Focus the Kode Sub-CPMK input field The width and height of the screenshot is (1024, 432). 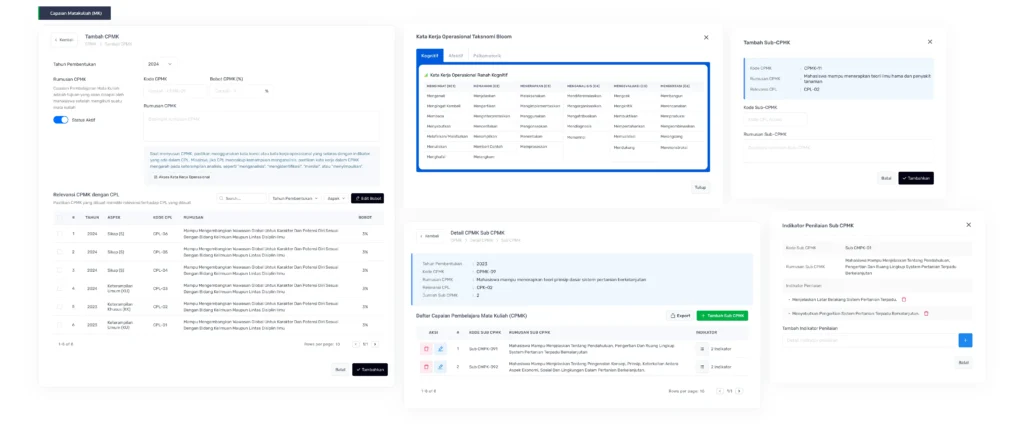click(x=775, y=119)
